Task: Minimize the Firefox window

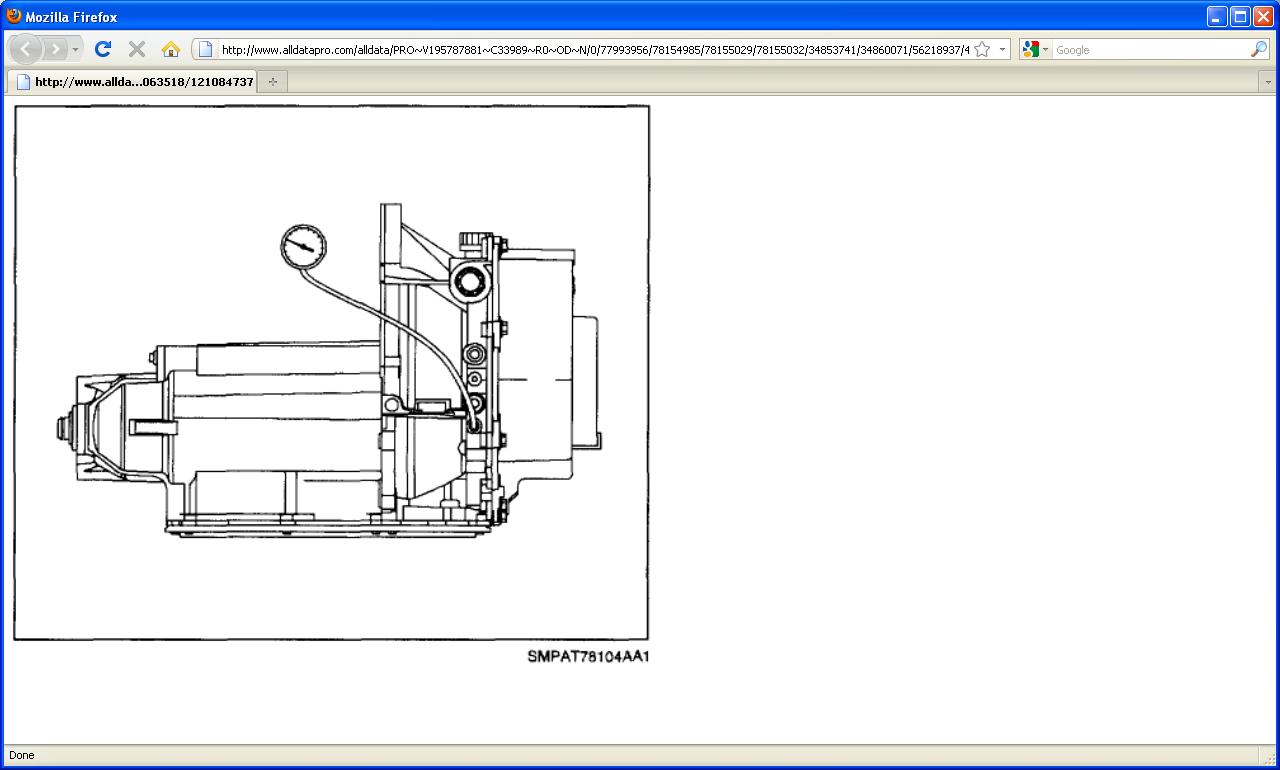Action: pyautogui.click(x=1217, y=16)
